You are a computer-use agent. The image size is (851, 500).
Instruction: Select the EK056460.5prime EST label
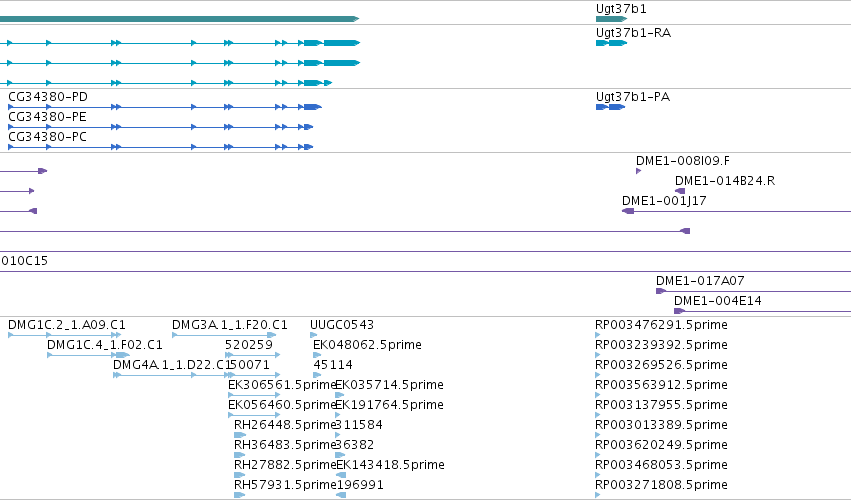coord(282,405)
